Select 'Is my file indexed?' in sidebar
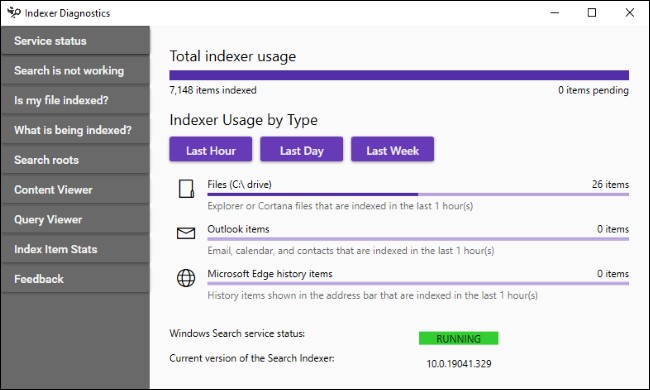650x390 pixels. tap(75, 100)
